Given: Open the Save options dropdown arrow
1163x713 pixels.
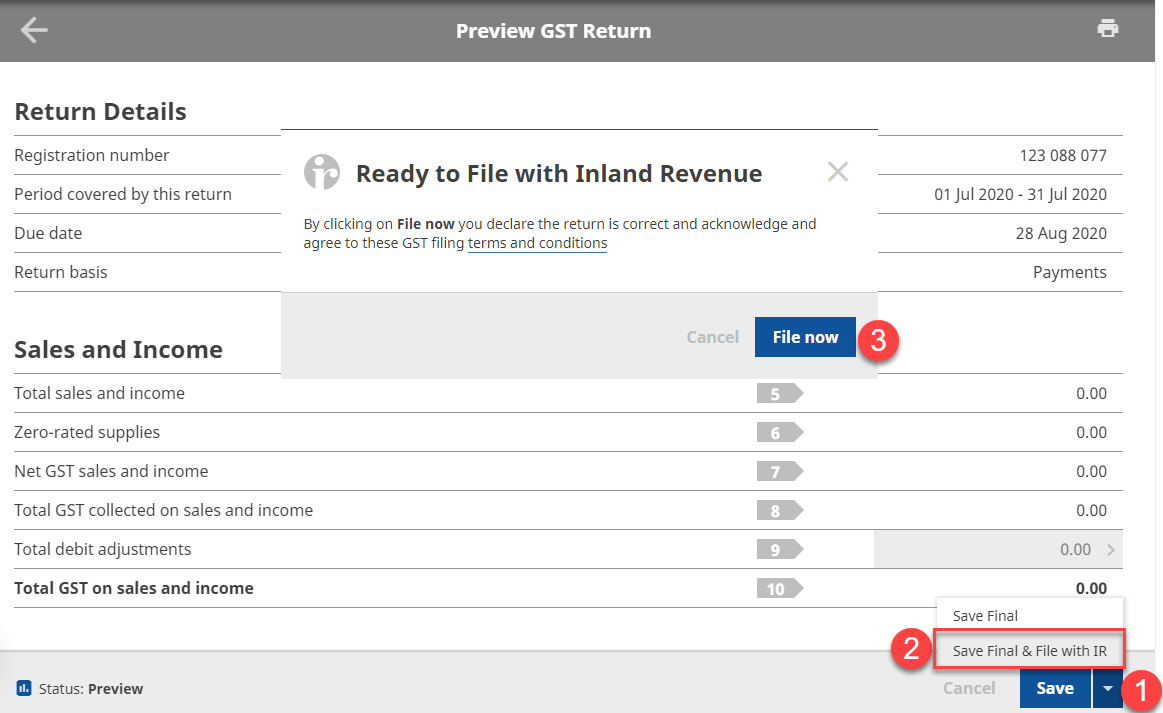Looking at the screenshot, I should 1107,688.
